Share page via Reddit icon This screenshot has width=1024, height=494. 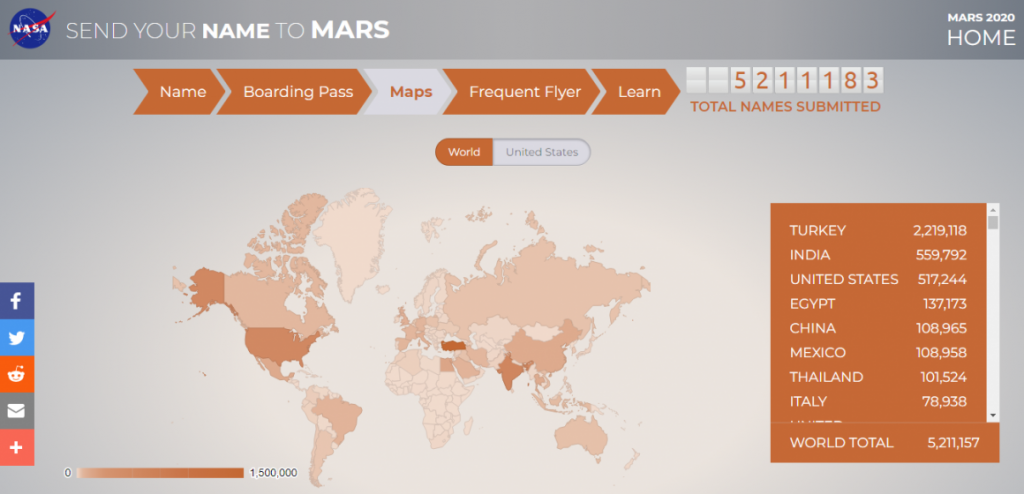point(17,375)
